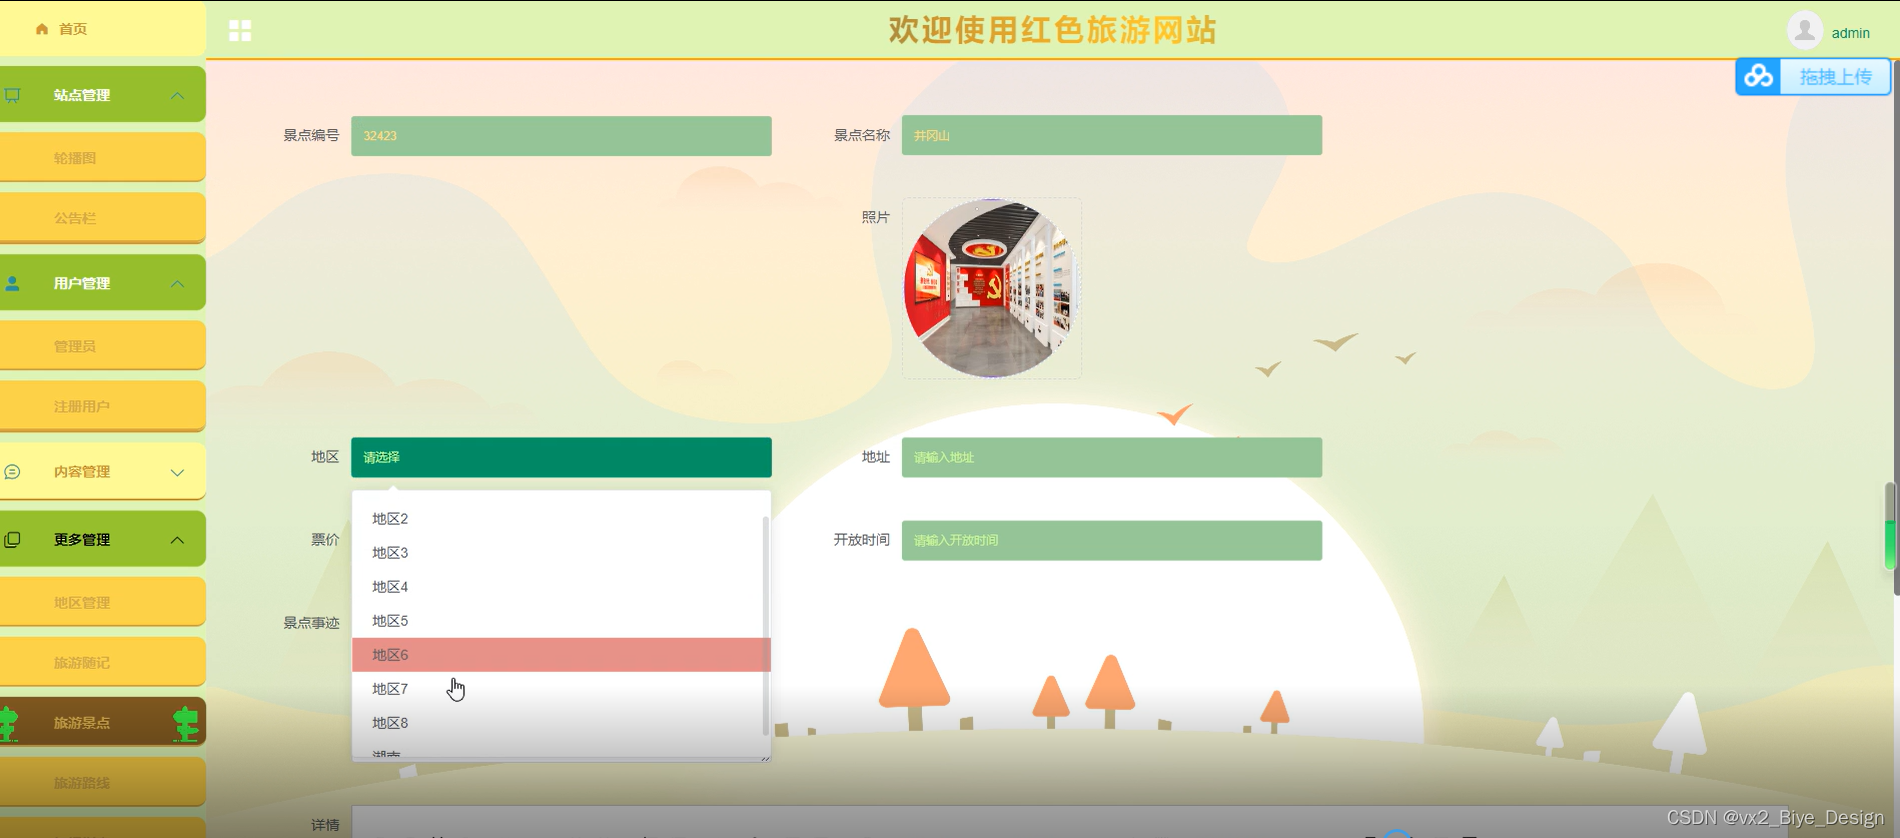The image size is (1900, 838).
Task: Click the 景点名称 input field
Action: point(1111,135)
